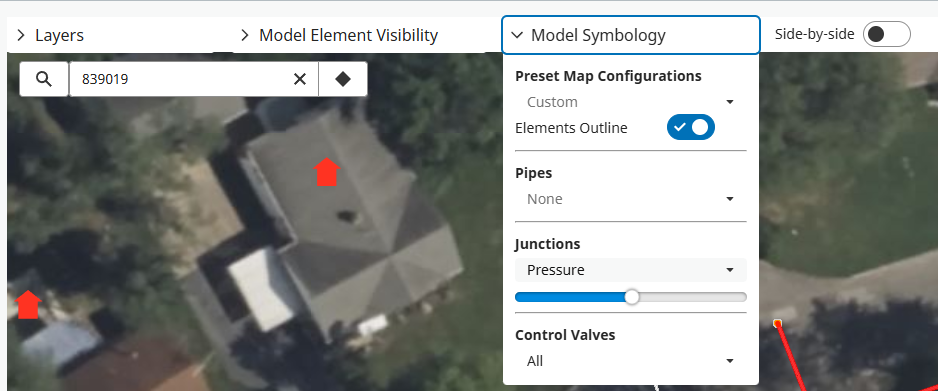Collapse the Model Symbology panel
This screenshot has width=938, height=391.
[631, 35]
